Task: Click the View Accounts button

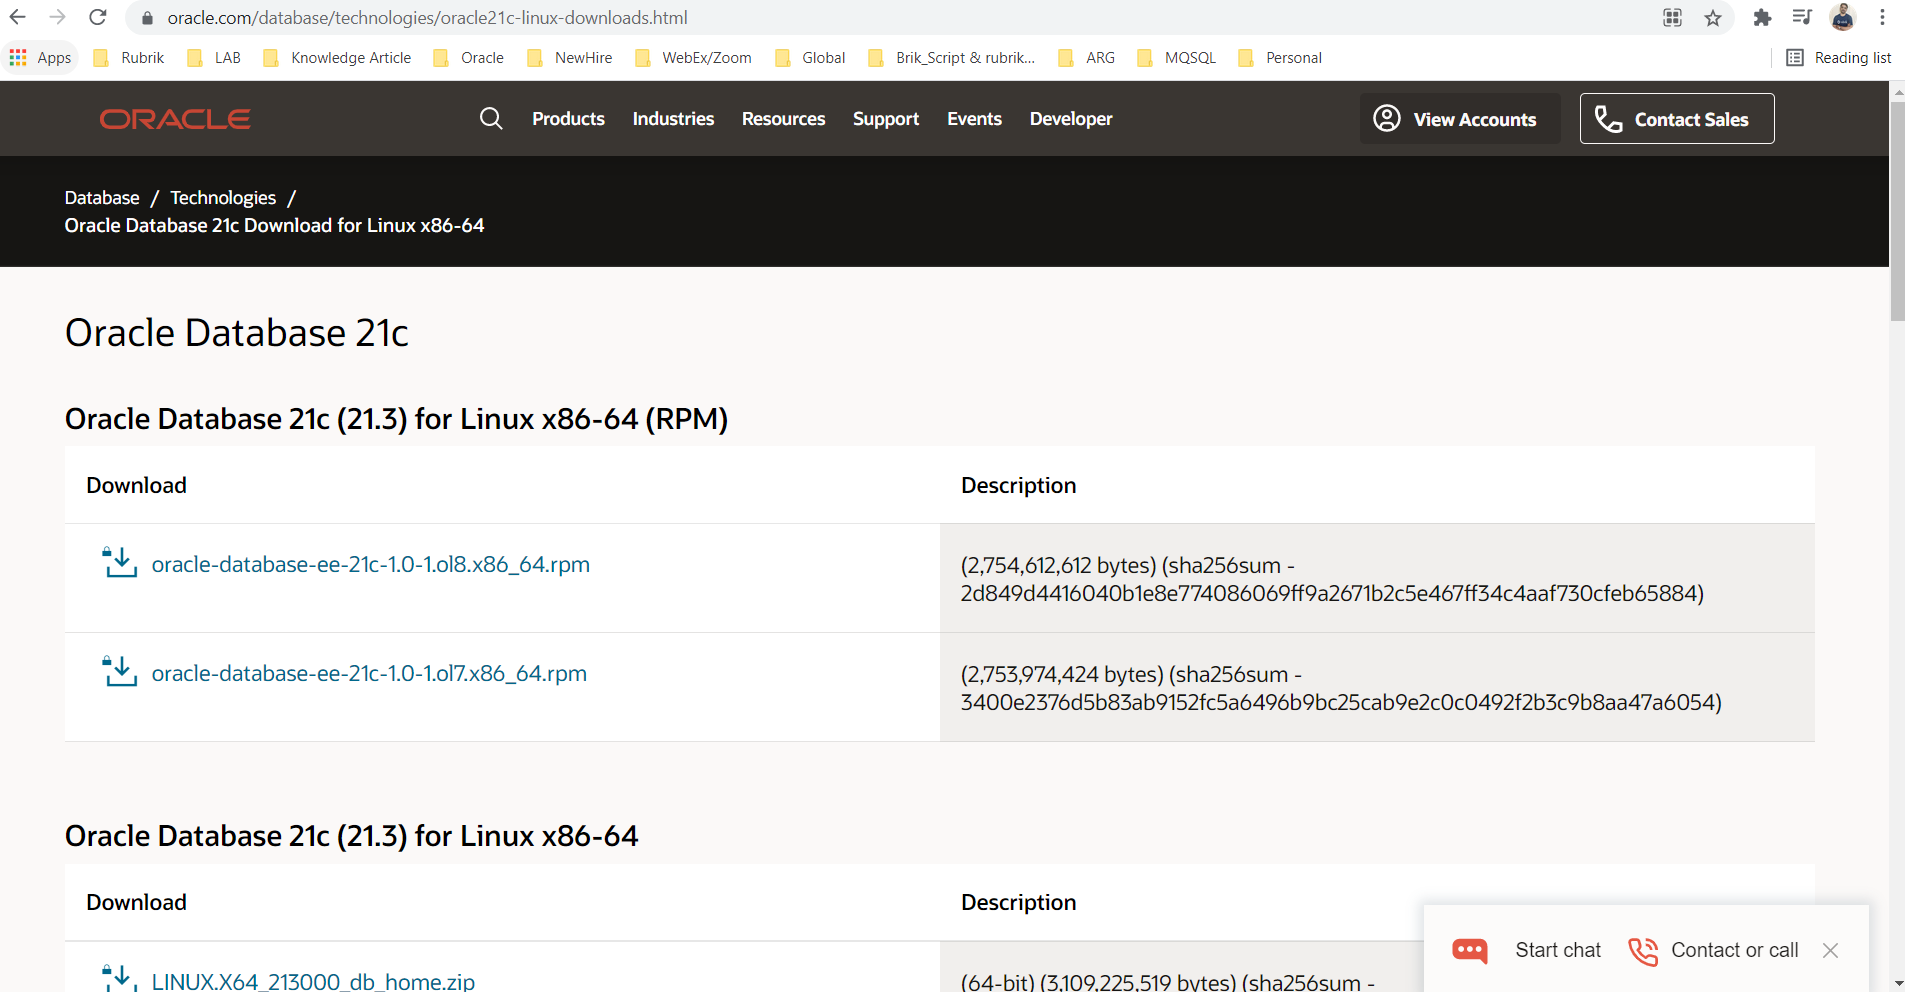Action: pos(1460,118)
